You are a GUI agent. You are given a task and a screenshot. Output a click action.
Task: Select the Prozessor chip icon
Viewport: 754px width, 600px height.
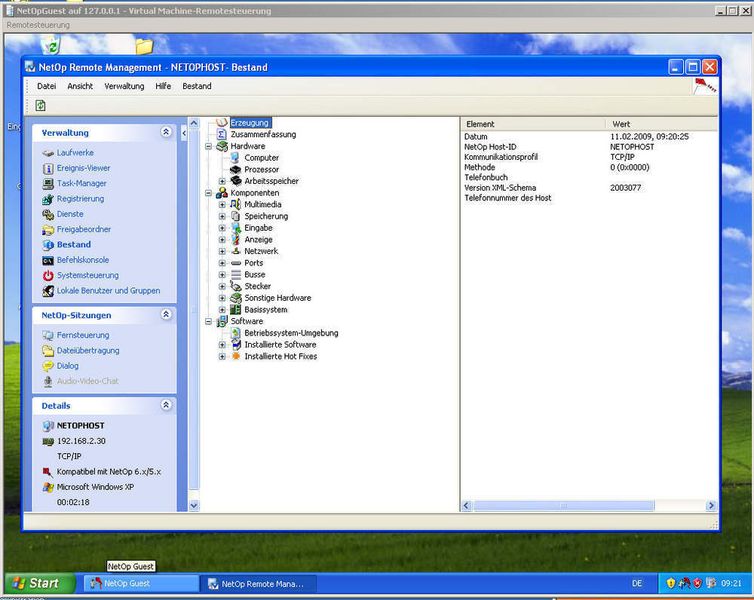coord(235,169)
